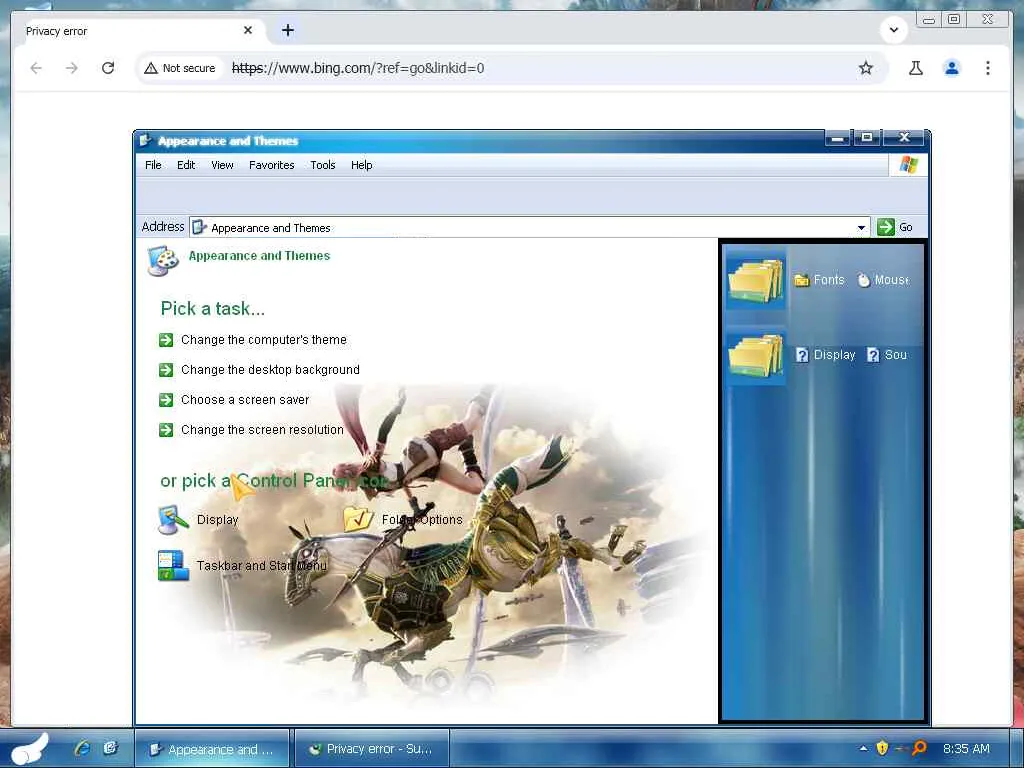Open the Chrome three-dot menu
This screenshot has width=1024, height=768.
(987, 68)
